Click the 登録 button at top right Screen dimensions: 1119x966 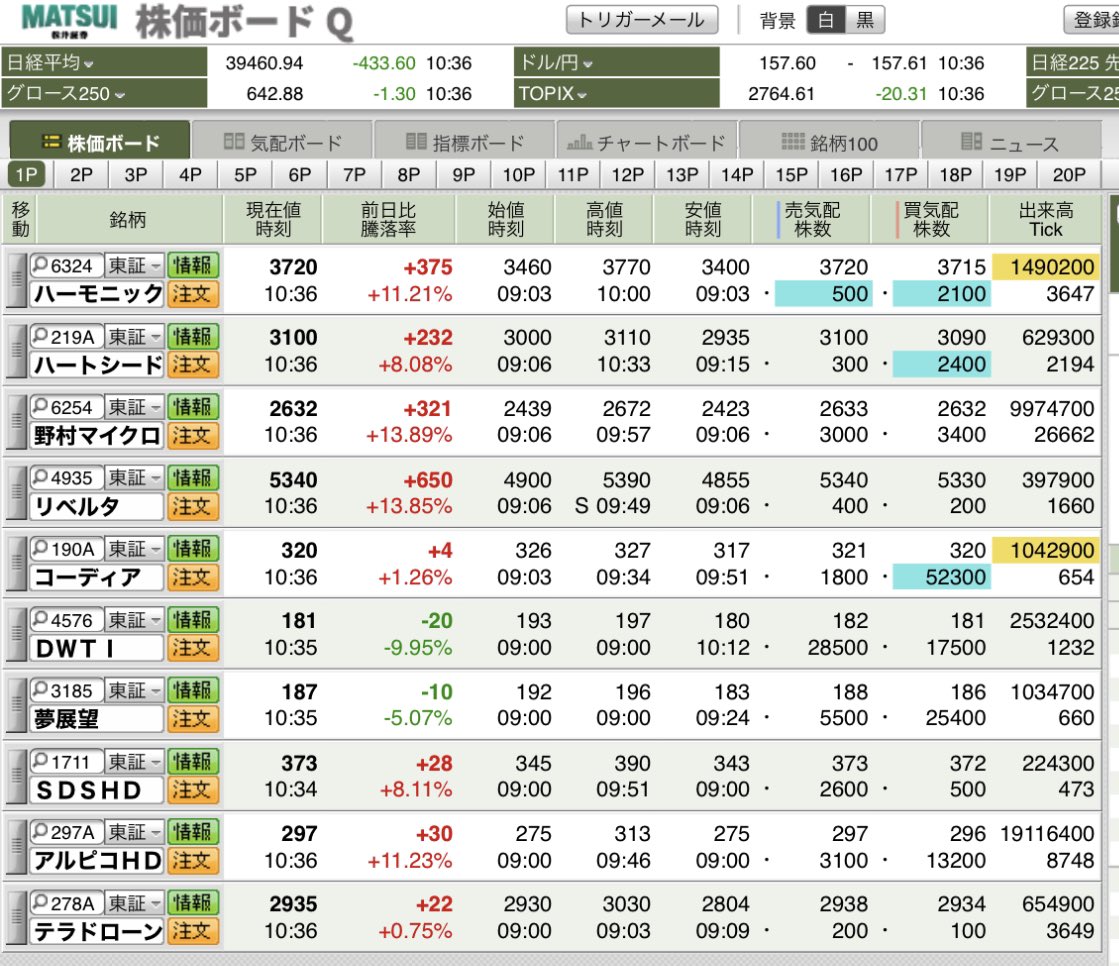click(x=1092, y=20)
